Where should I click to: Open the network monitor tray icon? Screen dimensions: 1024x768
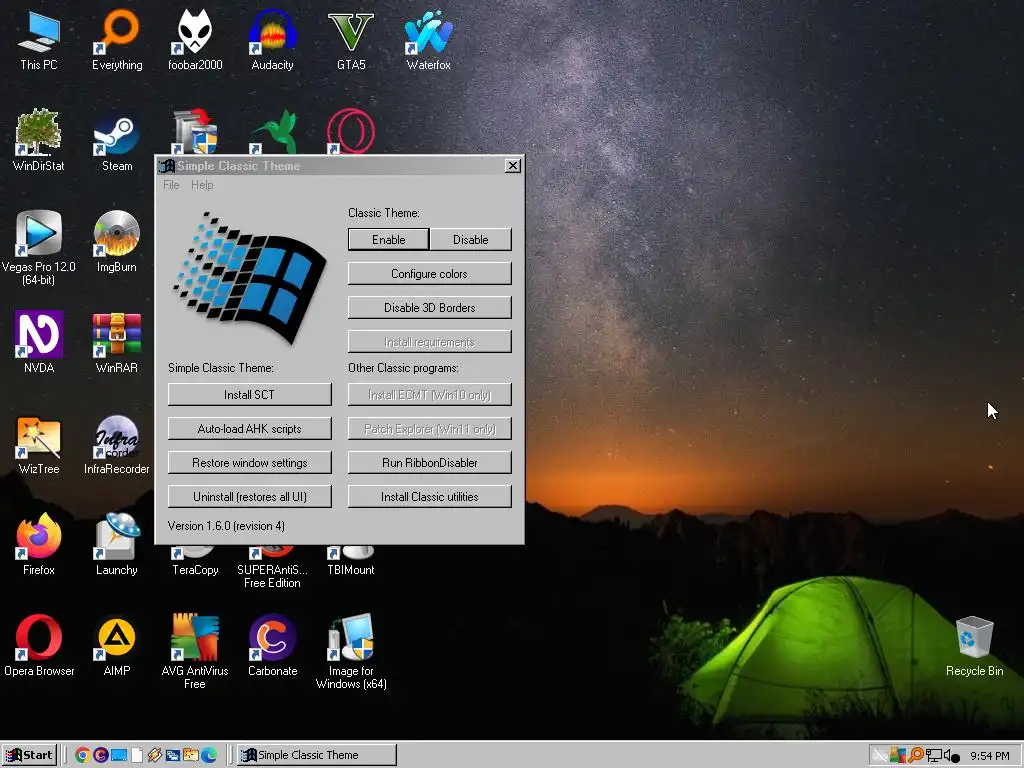[934, 756]
